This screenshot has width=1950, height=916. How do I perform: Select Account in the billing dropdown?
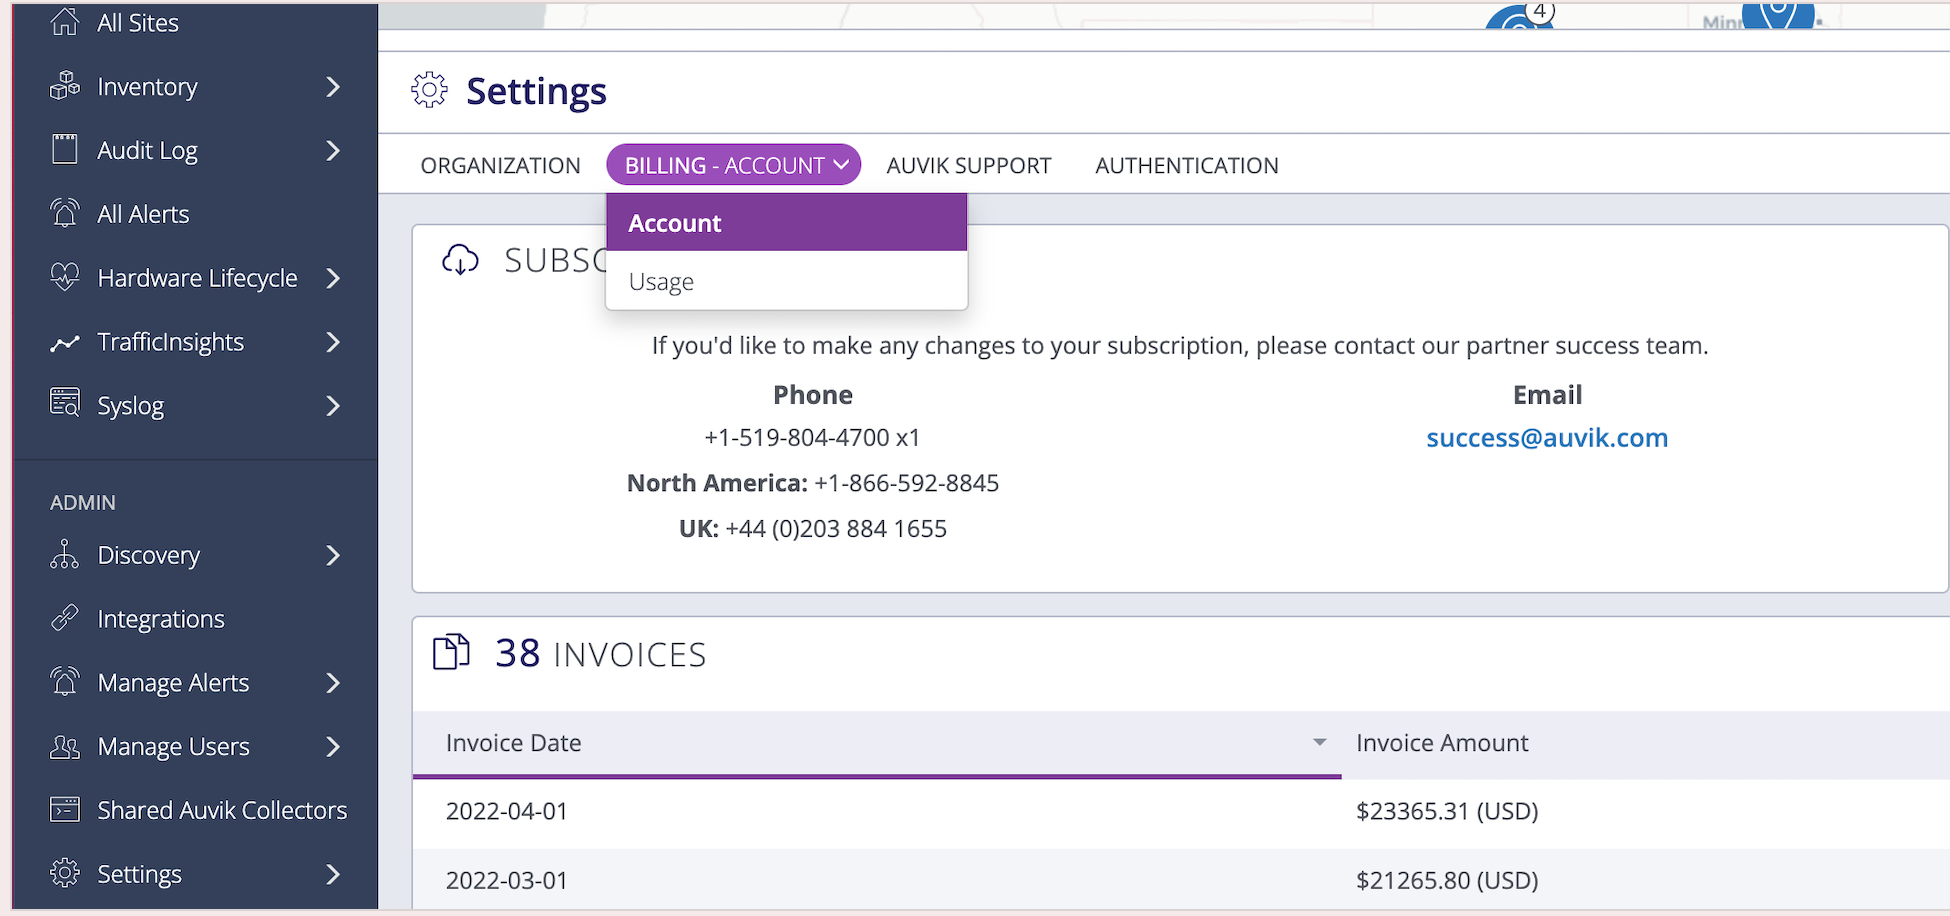pyautogui.click(x=787, y=223)
